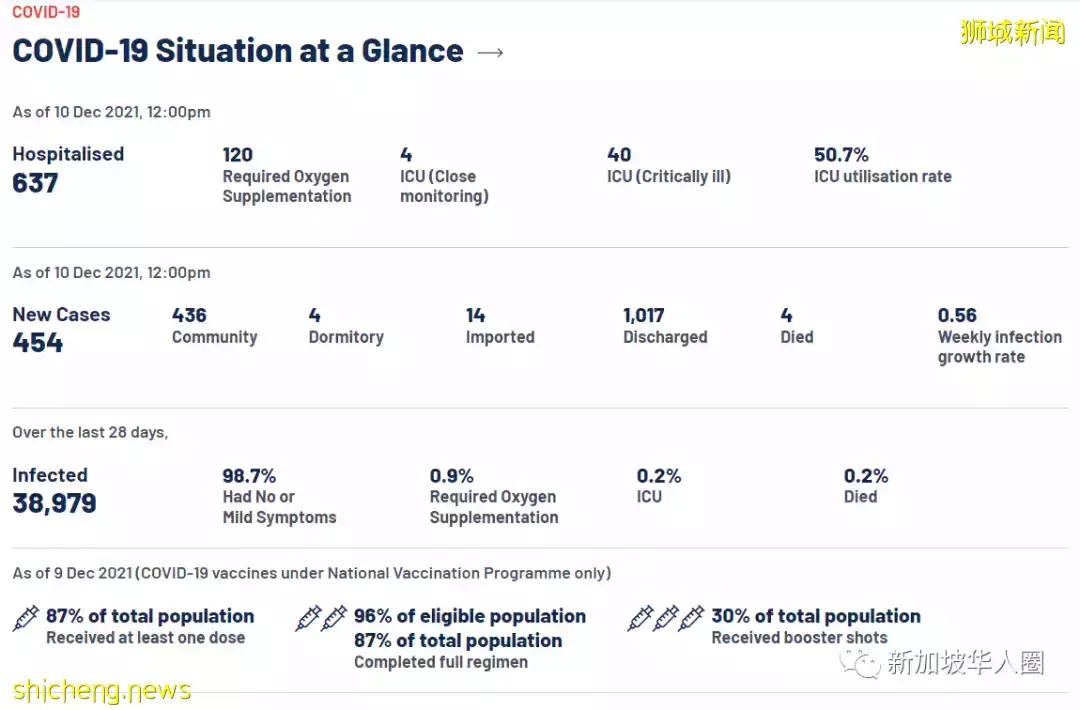Click the Infected 38,979 total
1080x710 pixels.
click(54, 503)
